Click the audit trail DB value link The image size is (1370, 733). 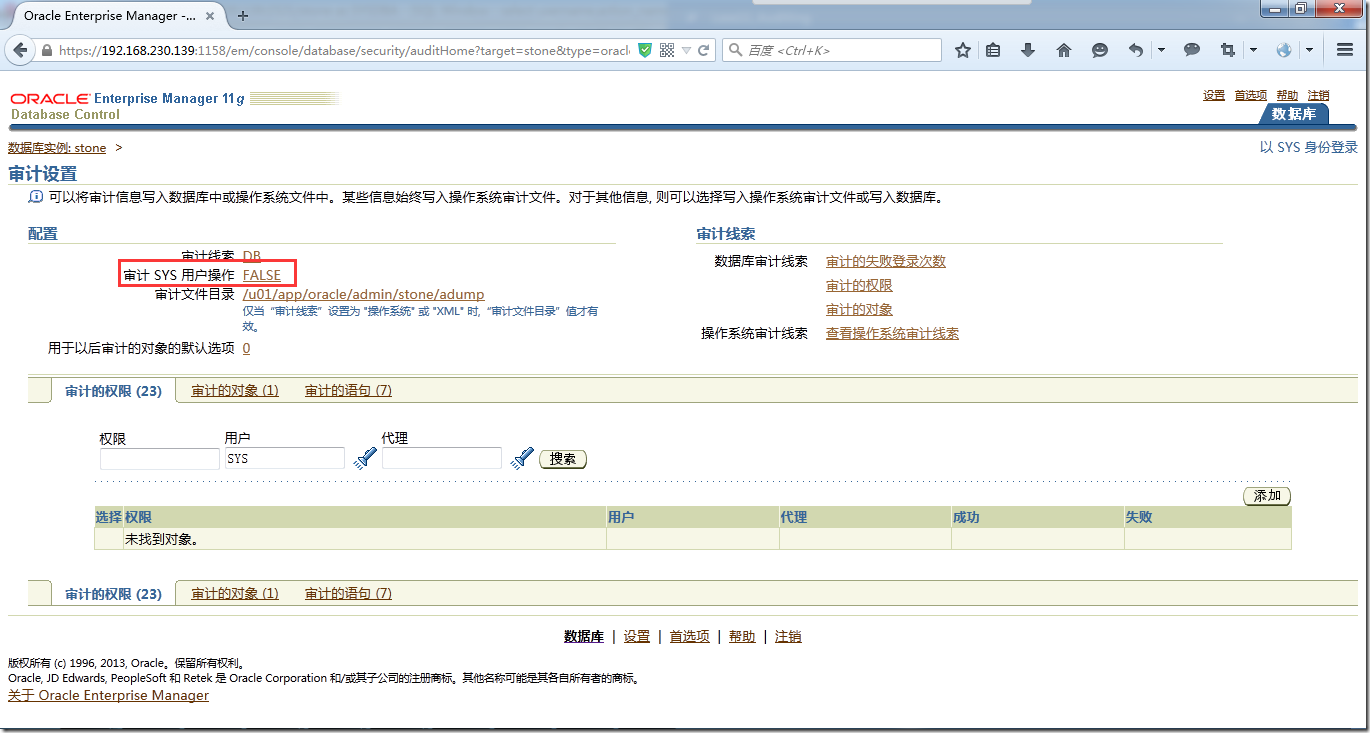click(x=252, y=256)
